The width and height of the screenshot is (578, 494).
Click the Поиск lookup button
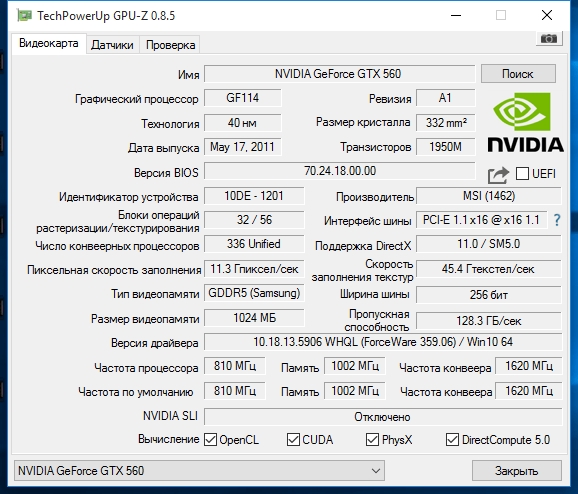point(518,74)
